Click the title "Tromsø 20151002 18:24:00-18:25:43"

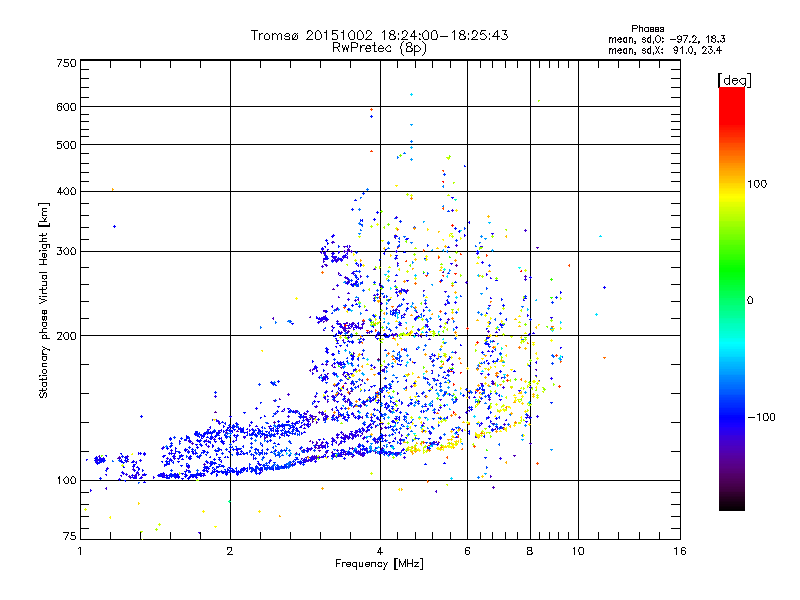pos(379,35)
